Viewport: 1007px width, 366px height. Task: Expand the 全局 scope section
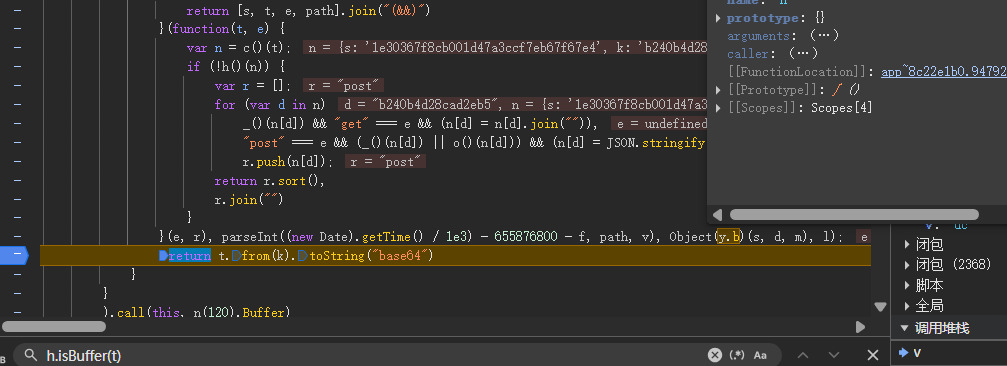(x=907, y=305)
